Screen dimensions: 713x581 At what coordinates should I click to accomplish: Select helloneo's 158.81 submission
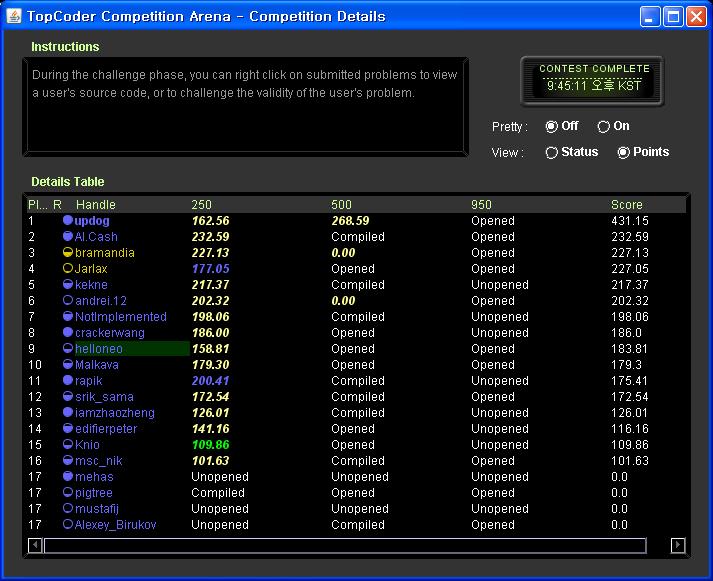pos(211,348)
